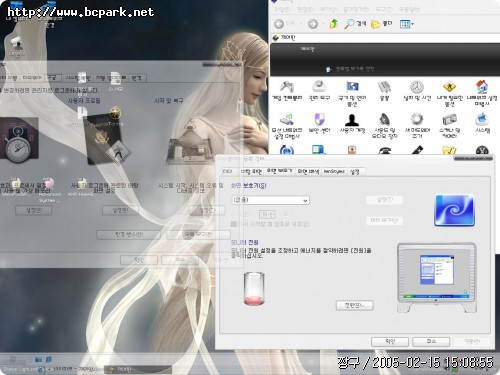Click 확인 OK in Display Properties dialog
Viewport: 500px width, 375px height.
click(390, 342)
